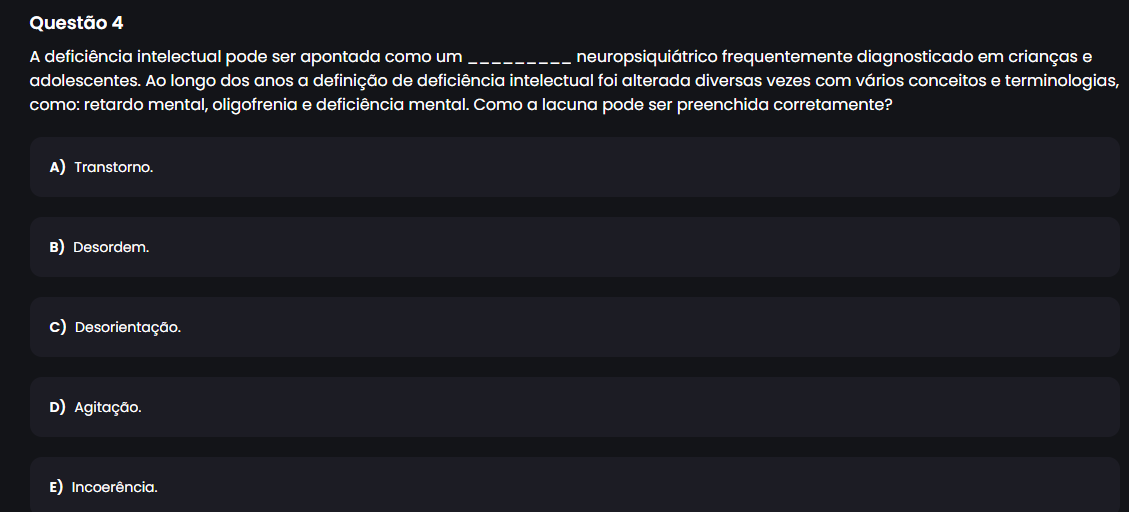The height and width of the screenshot is (512, 1129).
Task: Click the bold "E)" letter label
Action: tap(56, 487)
